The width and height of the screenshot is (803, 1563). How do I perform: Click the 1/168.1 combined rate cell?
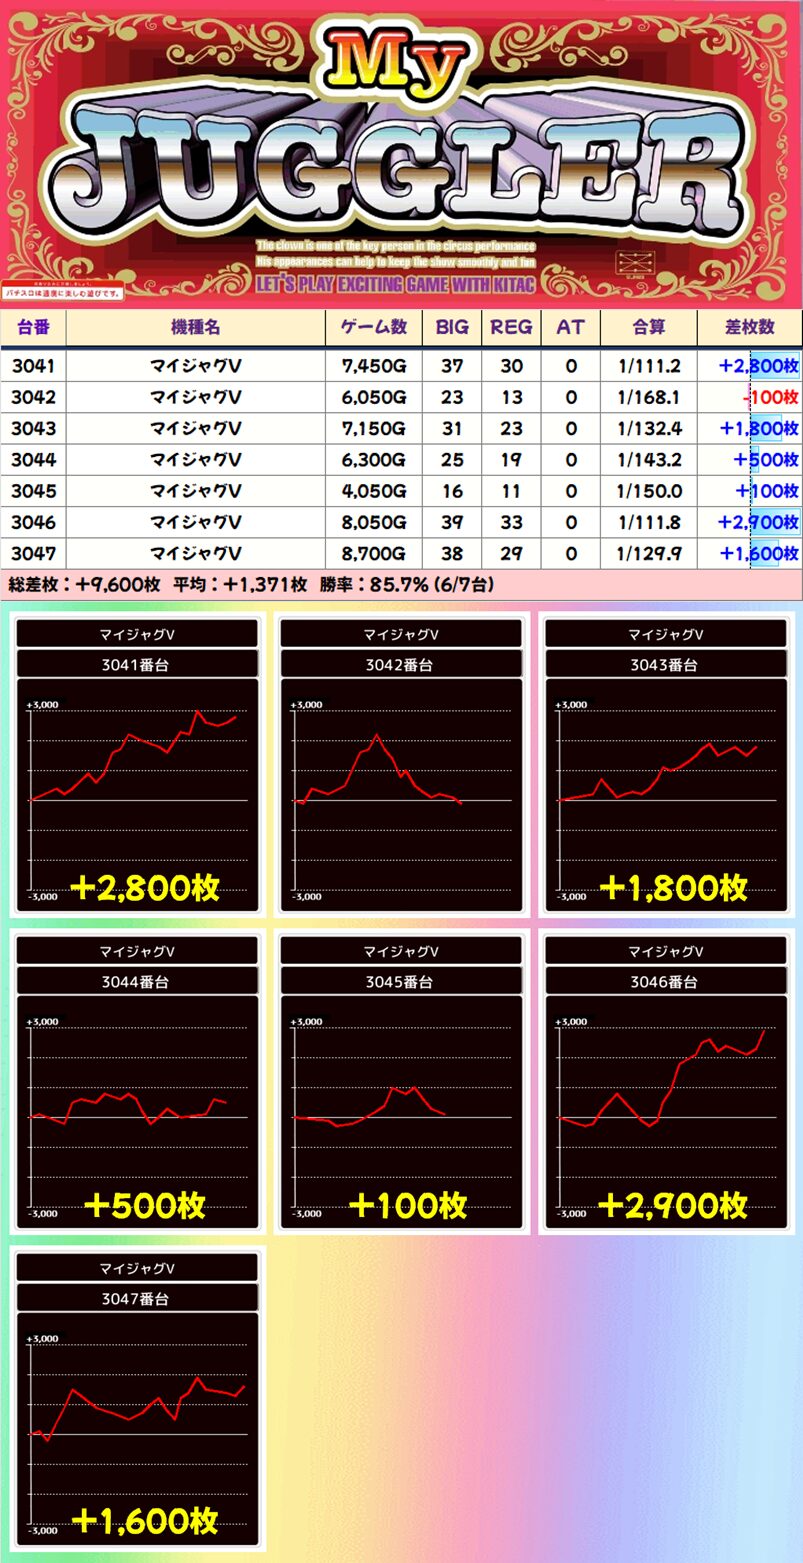649,397
